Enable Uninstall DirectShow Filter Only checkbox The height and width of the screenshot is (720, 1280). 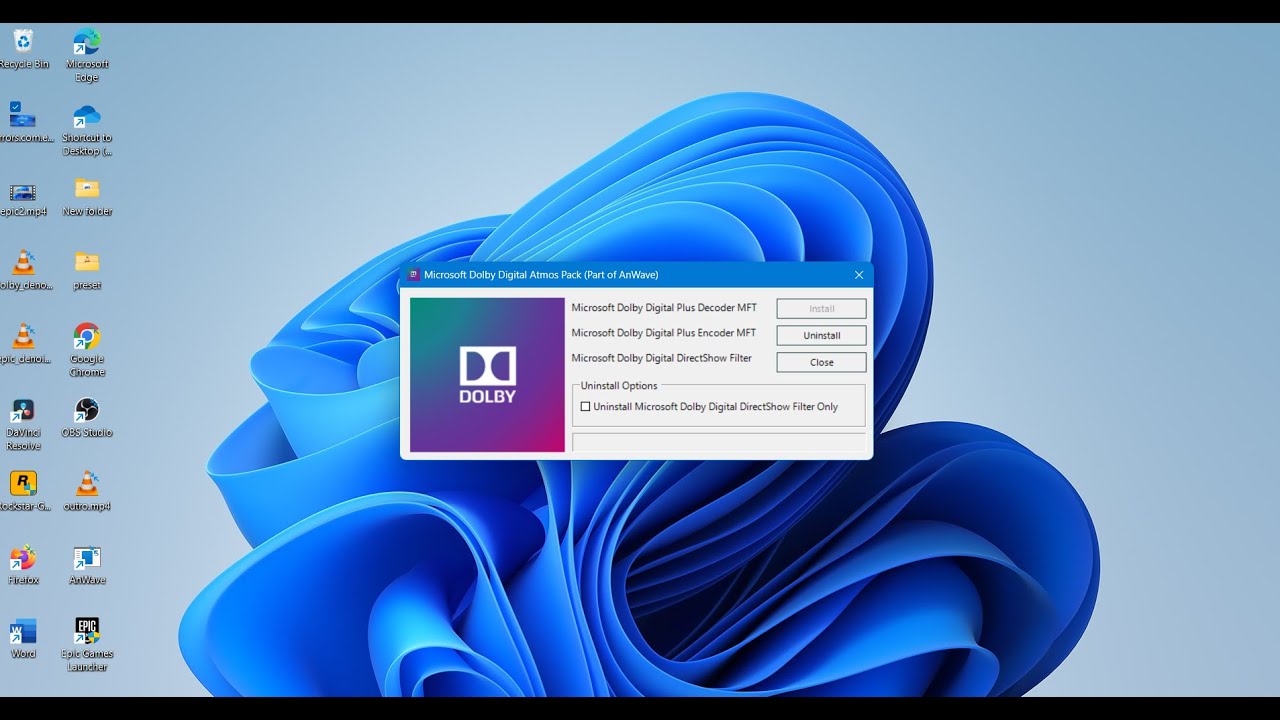point(586,407)
